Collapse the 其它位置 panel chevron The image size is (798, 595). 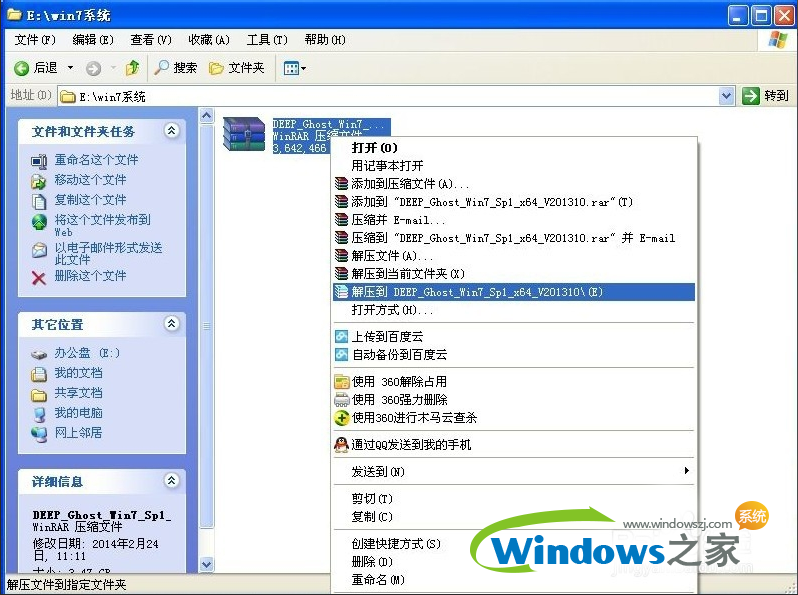(171, 324)
